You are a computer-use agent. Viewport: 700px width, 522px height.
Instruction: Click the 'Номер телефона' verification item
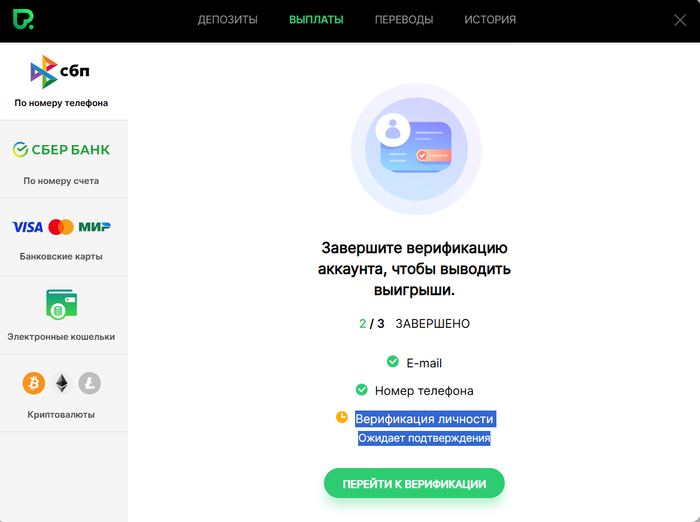(424, 391)
